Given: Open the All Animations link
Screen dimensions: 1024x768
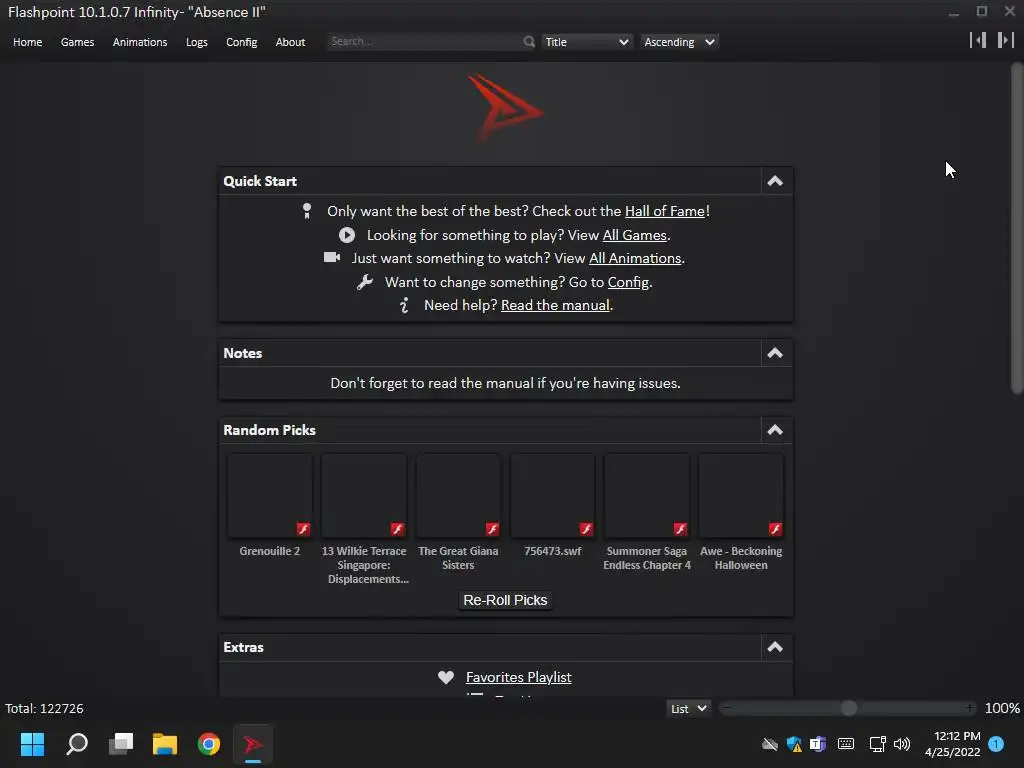Looking at the screenshot, I should point(635,258).
